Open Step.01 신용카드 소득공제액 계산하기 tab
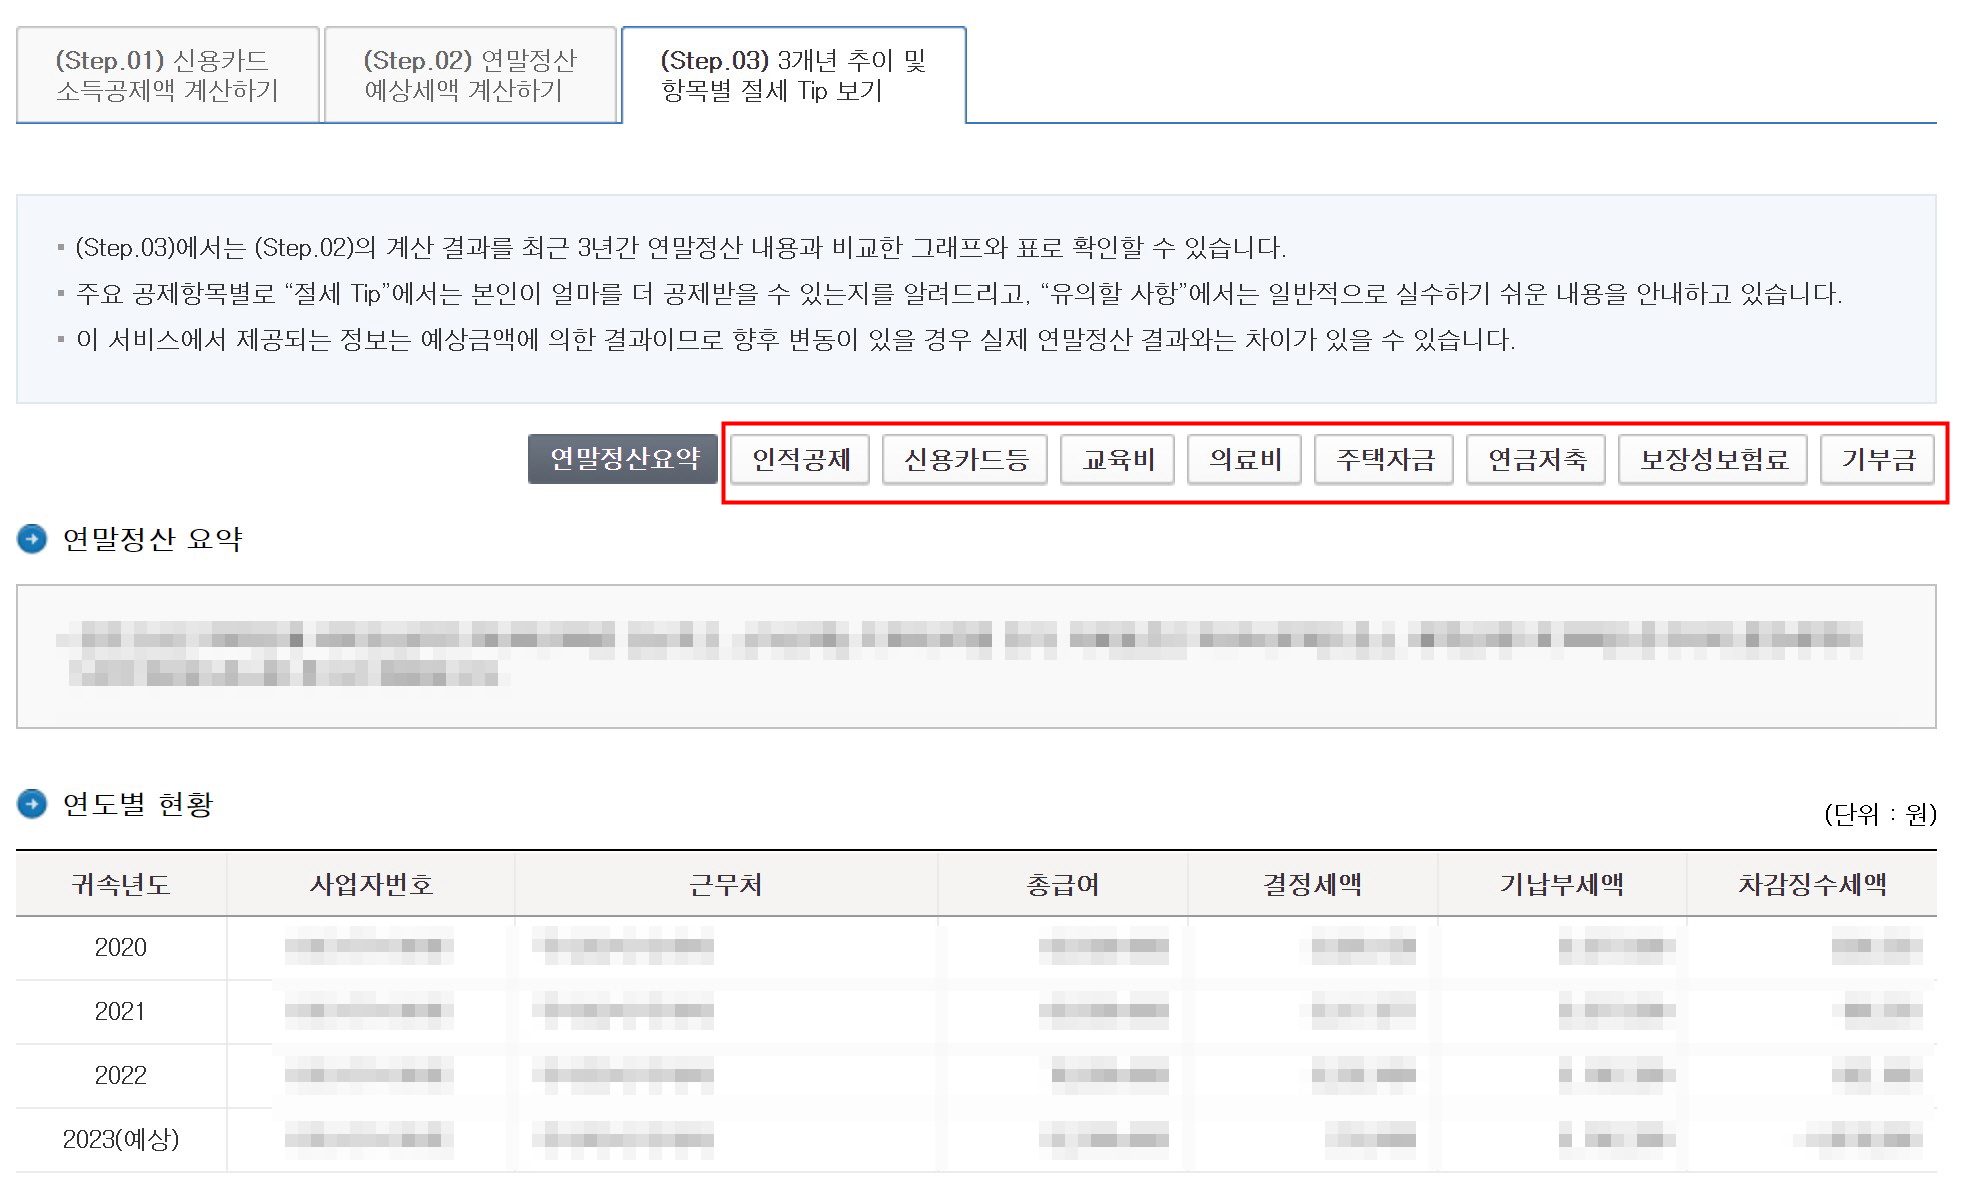The width and height of the screenshot is (1970, 1192). click(x=167, y=75)
